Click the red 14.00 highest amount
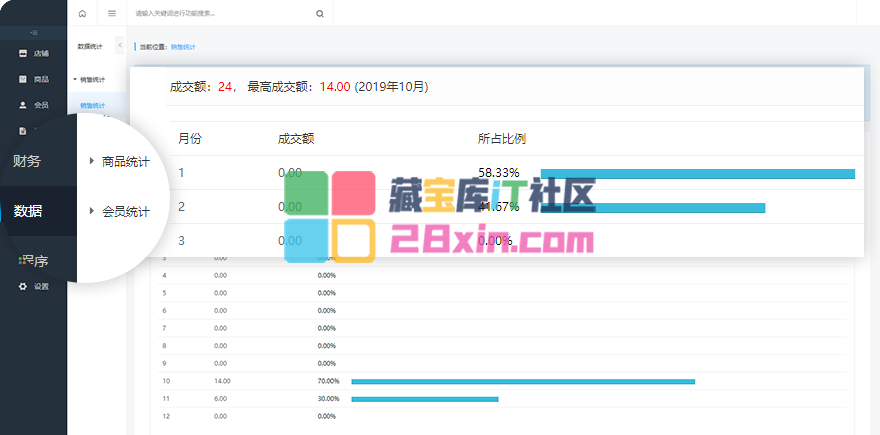Image resolution: width=880 pixels, height=435 pixels. click(x=335, y=87)
